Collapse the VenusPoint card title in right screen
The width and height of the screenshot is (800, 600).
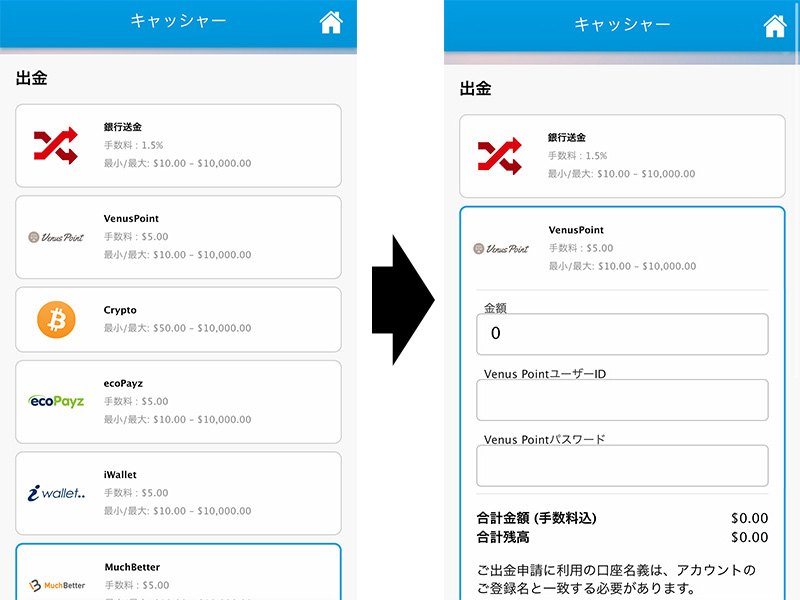click(x=576, y=230)
